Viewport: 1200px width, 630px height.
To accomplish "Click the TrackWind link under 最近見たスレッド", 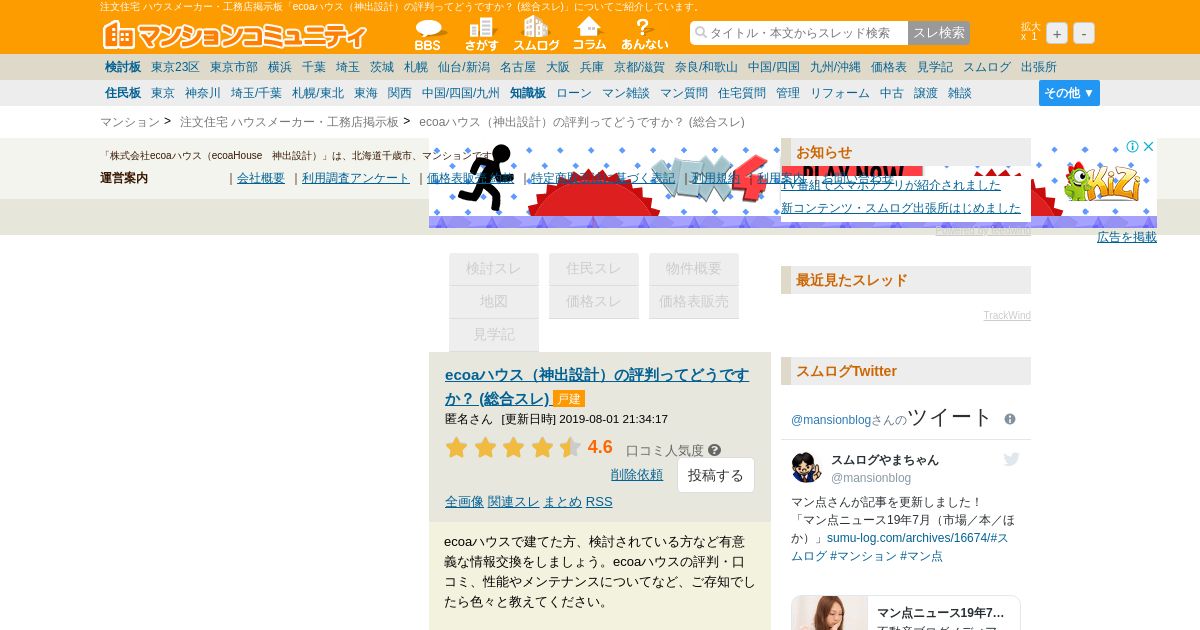I will coord(1007,316).
